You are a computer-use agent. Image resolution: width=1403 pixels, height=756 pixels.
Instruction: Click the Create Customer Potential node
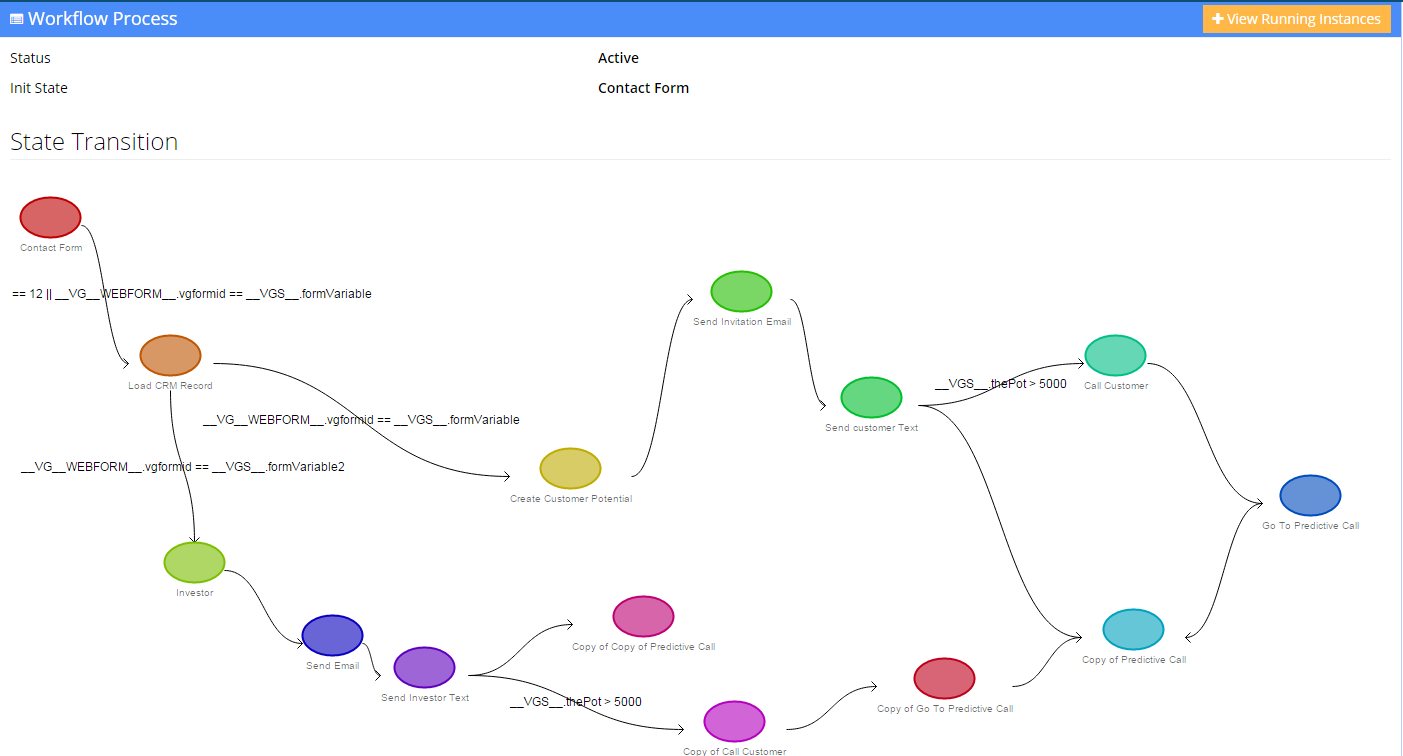570,469
